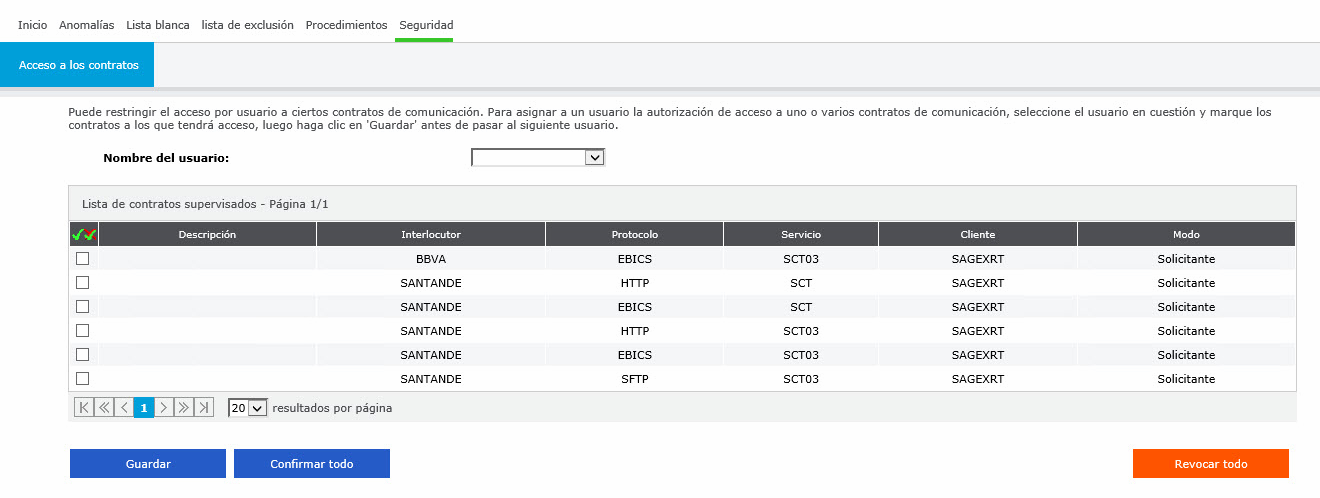Sort by the Protocolo column header

(x=634, y=234)
